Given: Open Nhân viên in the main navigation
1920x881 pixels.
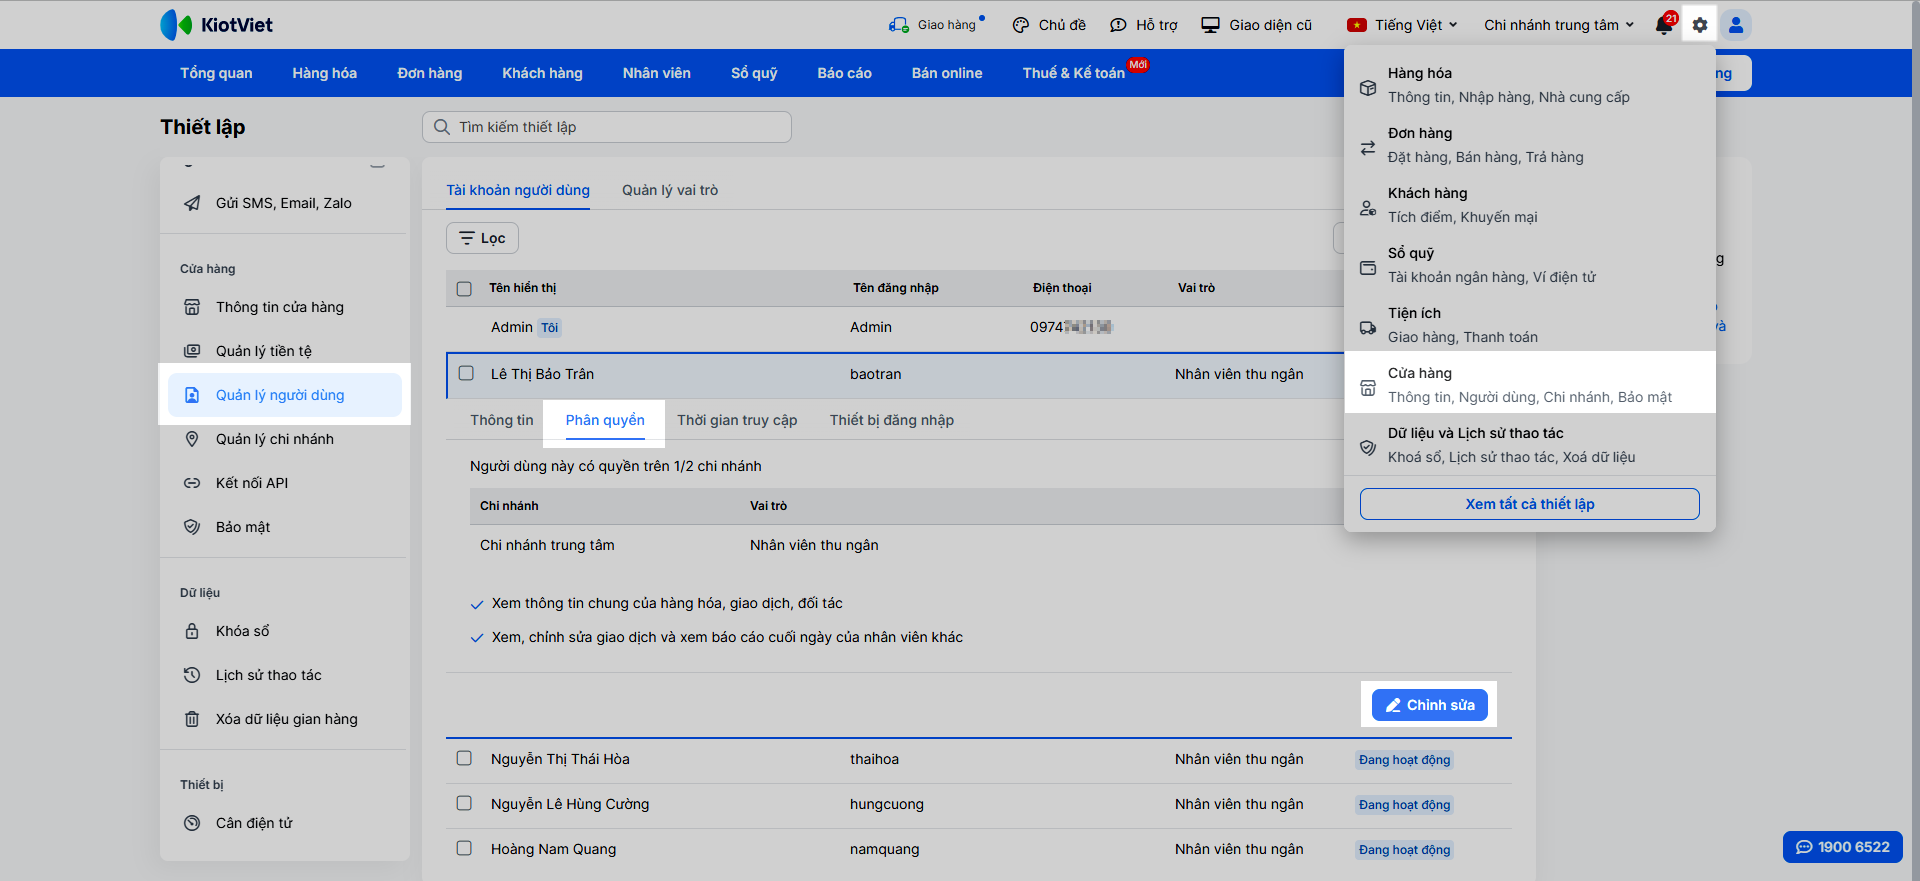Looking at the screenshot, I should [x=656, y=73].
